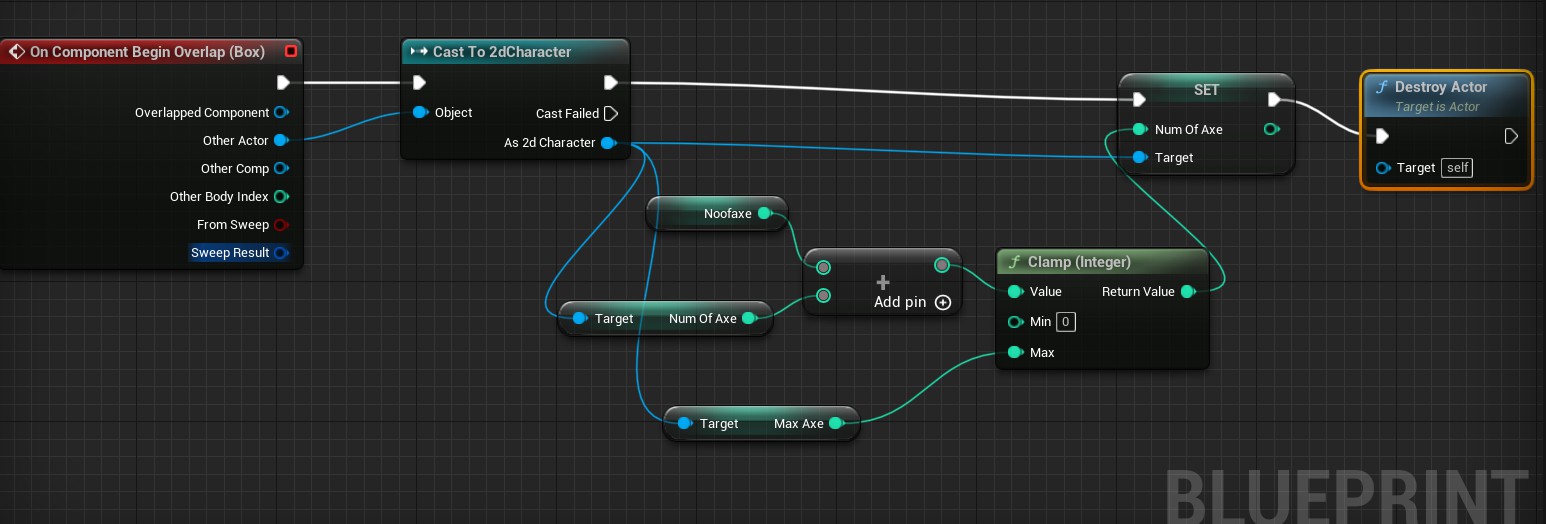Click the Overlapped Component pin
Viewport: 1546px width, 524px height.
(x=281, y=113)
